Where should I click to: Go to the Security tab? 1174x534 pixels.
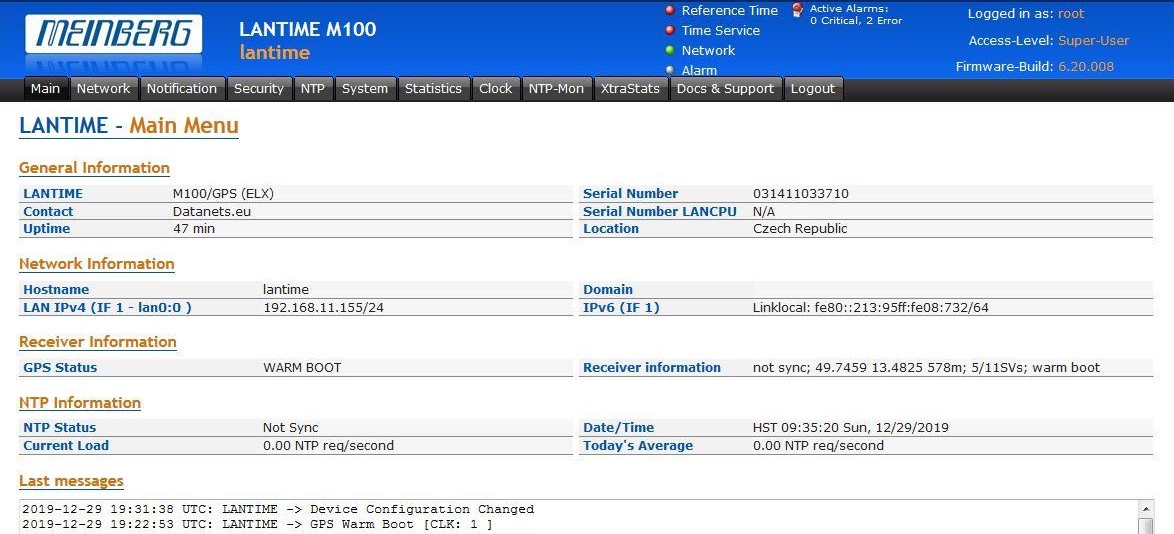tap(259, 88)
